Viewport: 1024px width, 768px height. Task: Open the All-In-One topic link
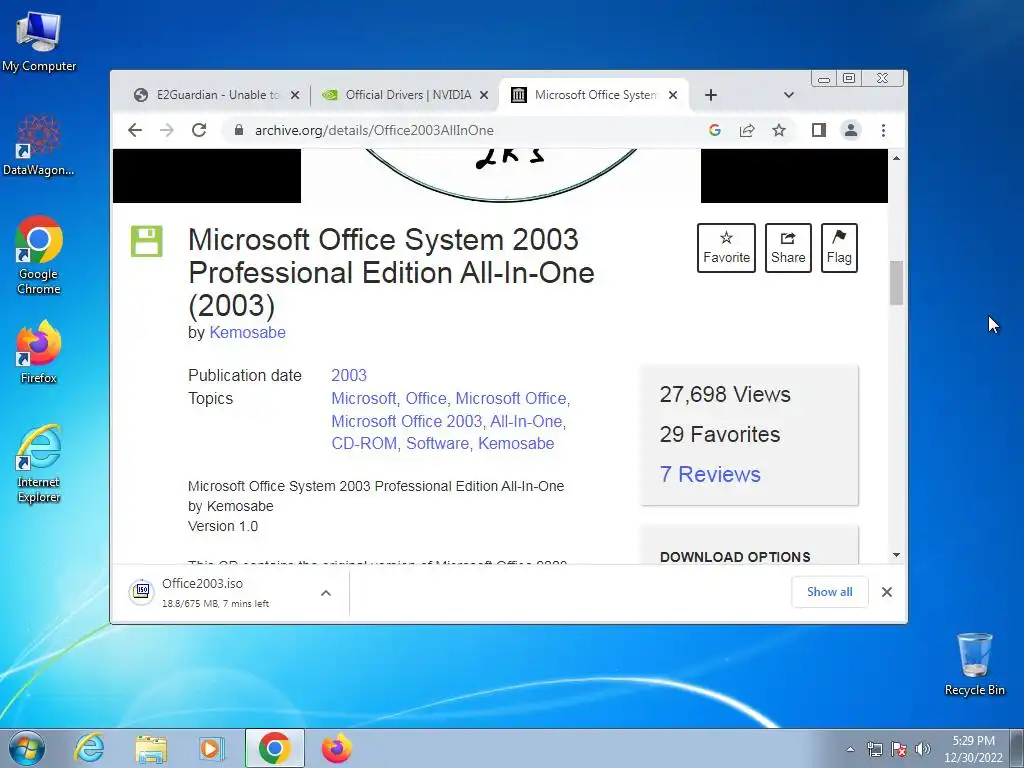(526, 421)
